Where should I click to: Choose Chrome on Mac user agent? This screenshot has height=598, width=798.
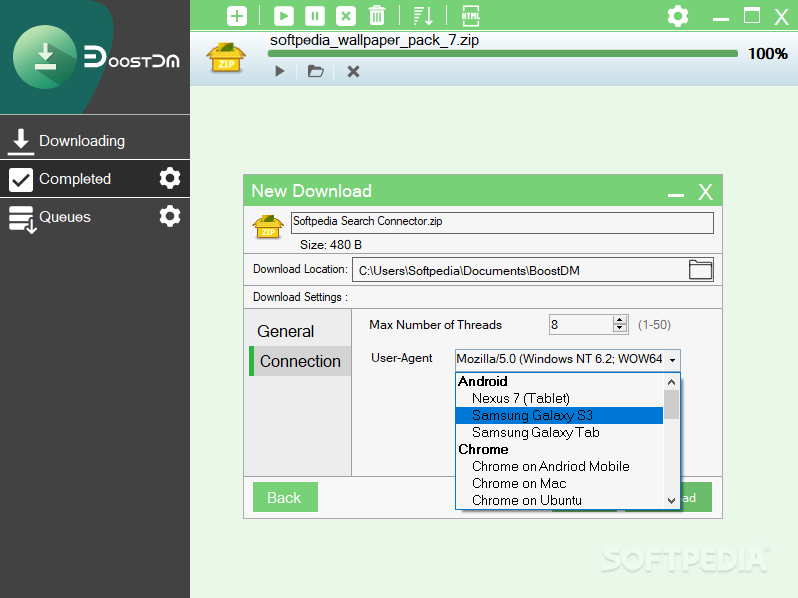point(559,483)
